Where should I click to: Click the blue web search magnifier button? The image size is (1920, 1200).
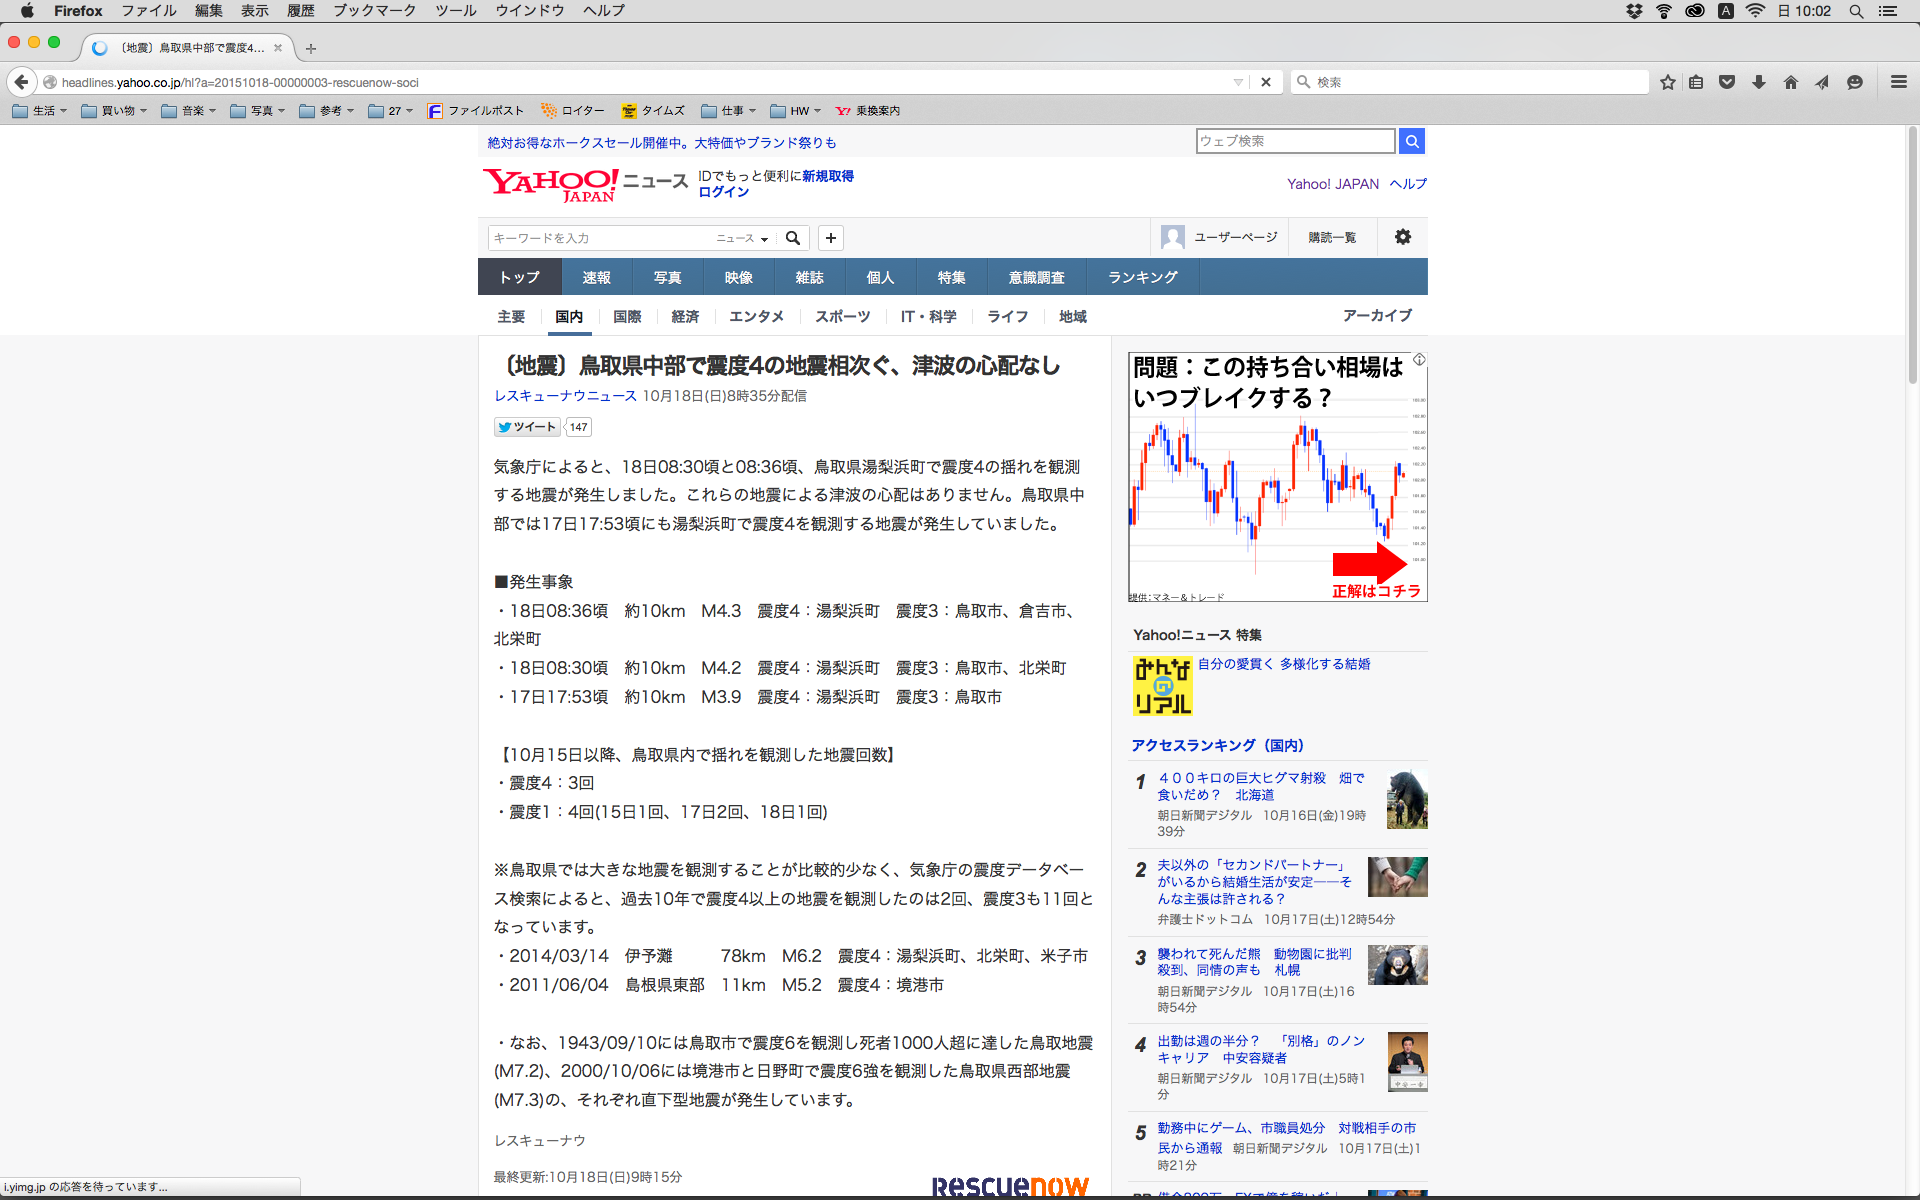1411,141
